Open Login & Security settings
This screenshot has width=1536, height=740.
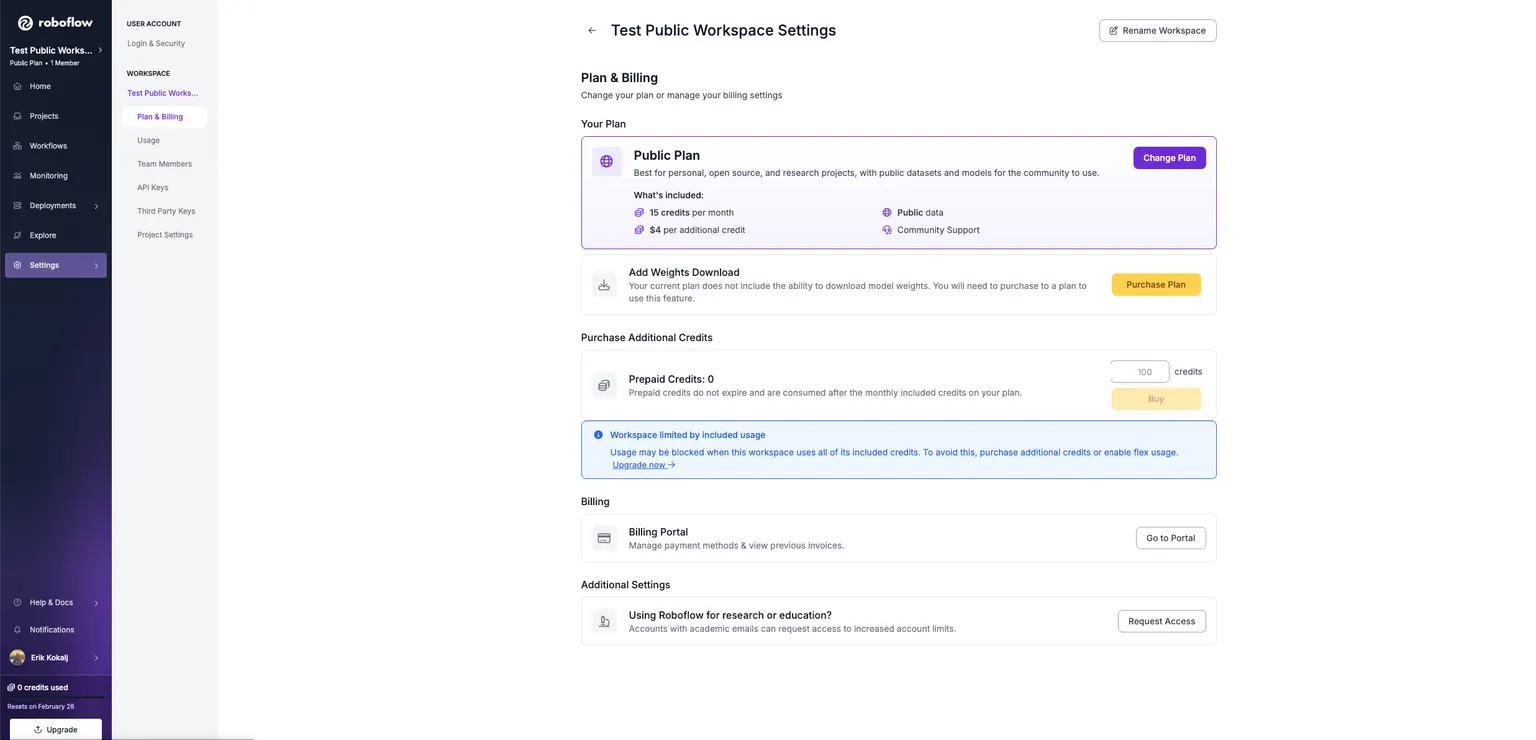pyautogui.click(x=156, y=44)
